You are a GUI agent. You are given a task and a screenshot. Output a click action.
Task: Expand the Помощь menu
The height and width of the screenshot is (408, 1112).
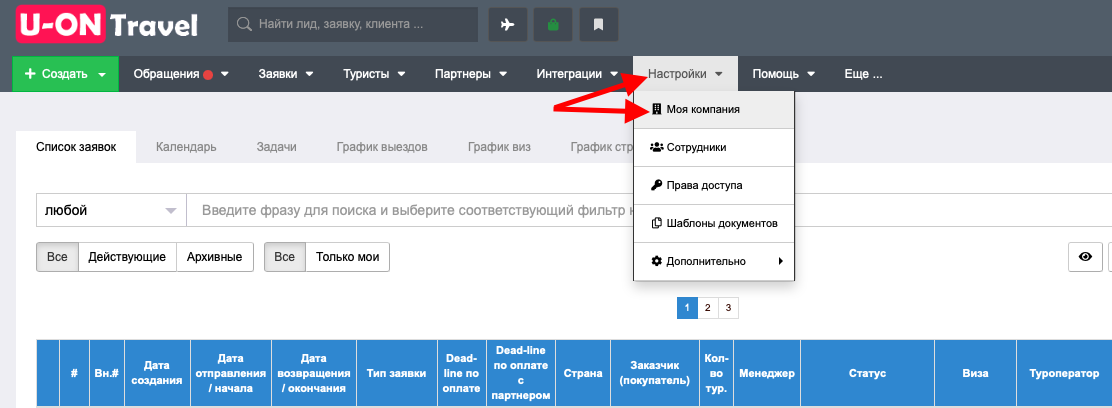tap(784, 74)
